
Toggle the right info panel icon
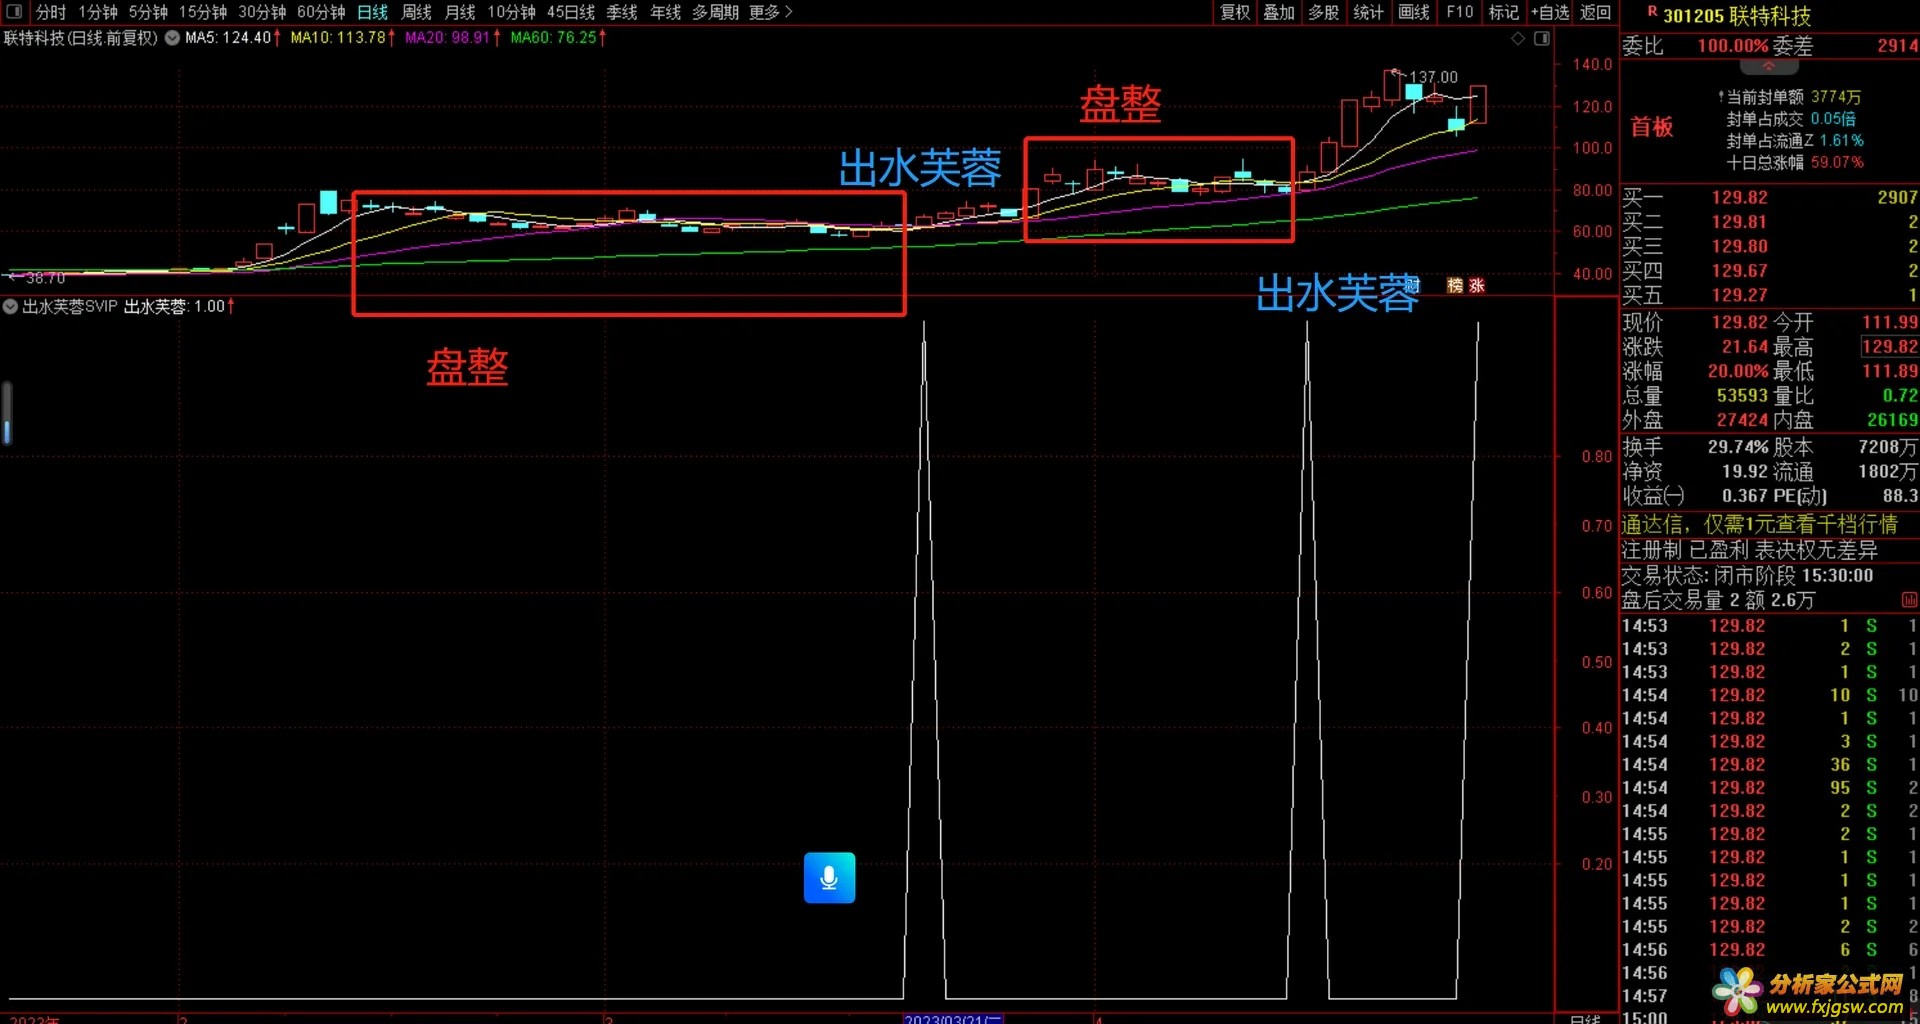coord(1542,38)
